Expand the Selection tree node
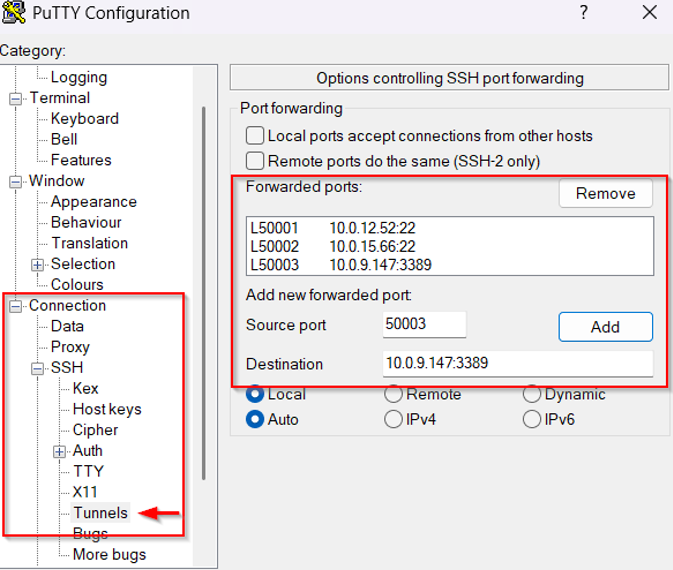Screen dimensions: 673x570 (38, 265)
